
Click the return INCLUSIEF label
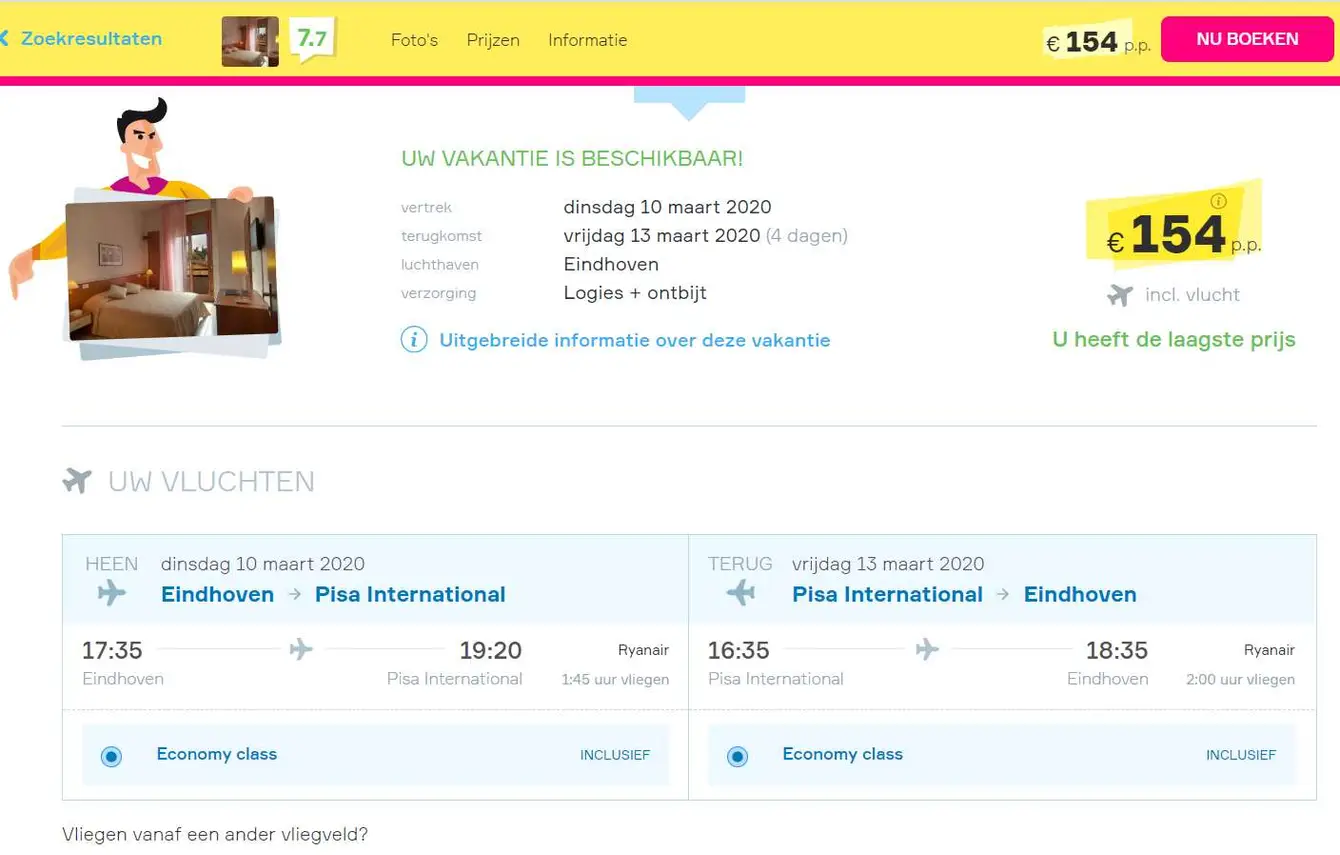[x=1241, y=755]
